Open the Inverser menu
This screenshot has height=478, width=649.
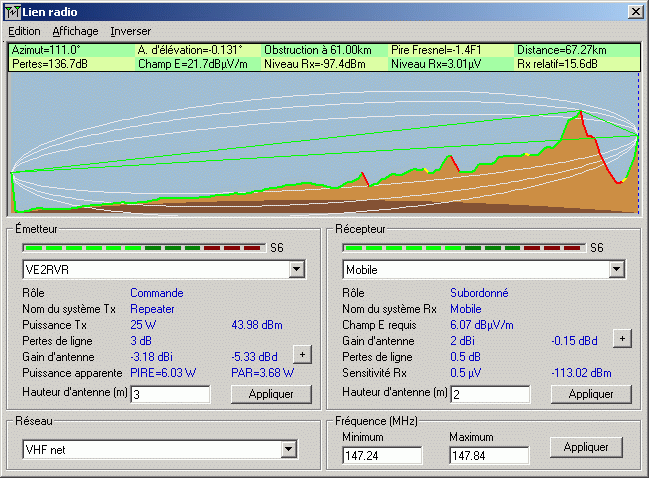[130, 31]
